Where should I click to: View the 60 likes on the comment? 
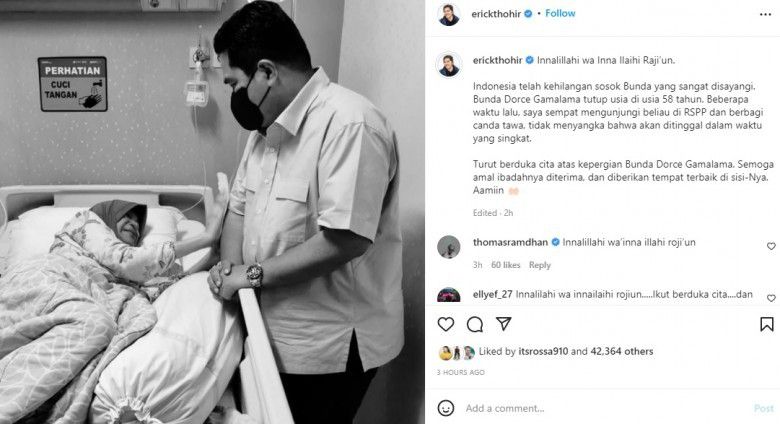pyautogui.click(x=505, y=265)
